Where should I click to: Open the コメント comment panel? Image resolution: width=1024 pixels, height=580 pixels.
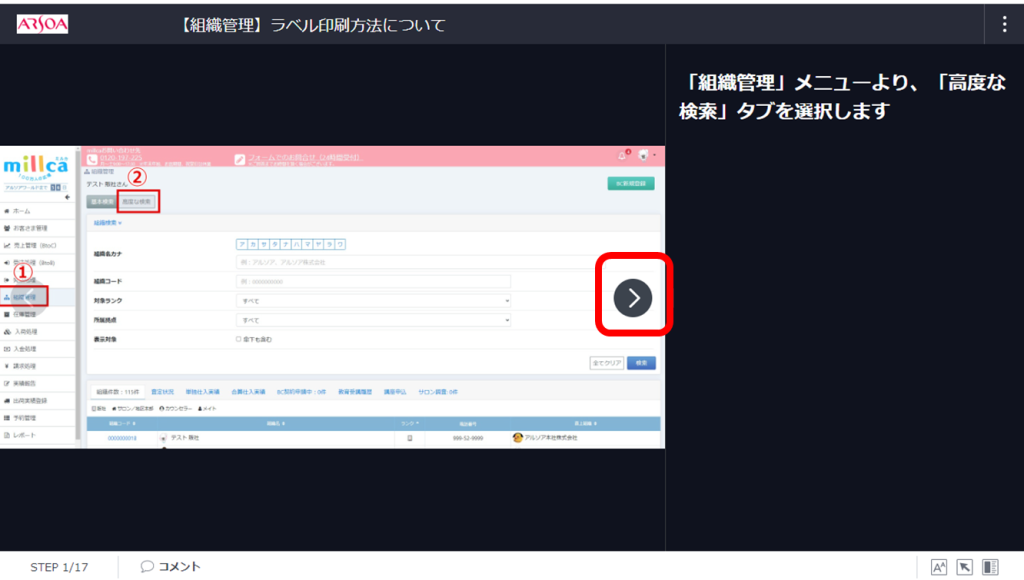171,566
